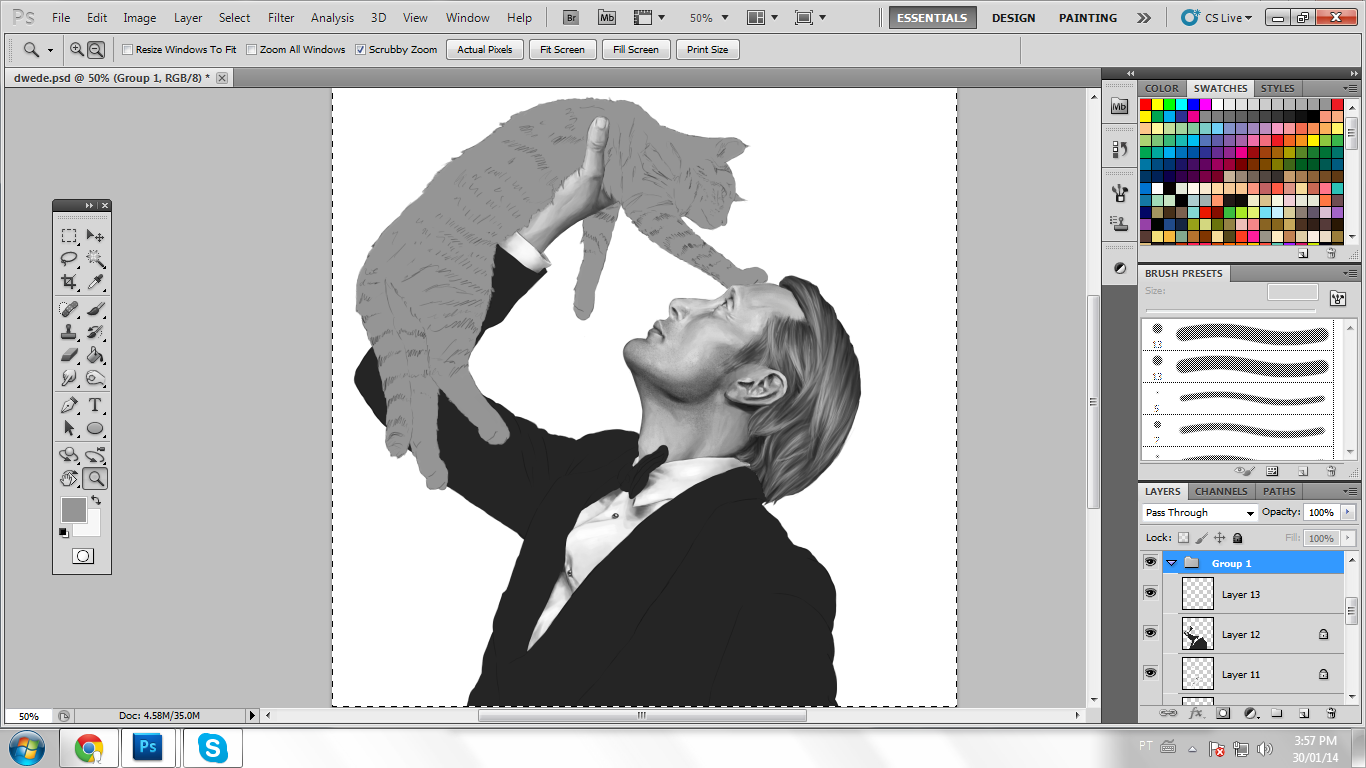
Task: Select the Ellipse shape tool
Action: [x=95, y=428]
